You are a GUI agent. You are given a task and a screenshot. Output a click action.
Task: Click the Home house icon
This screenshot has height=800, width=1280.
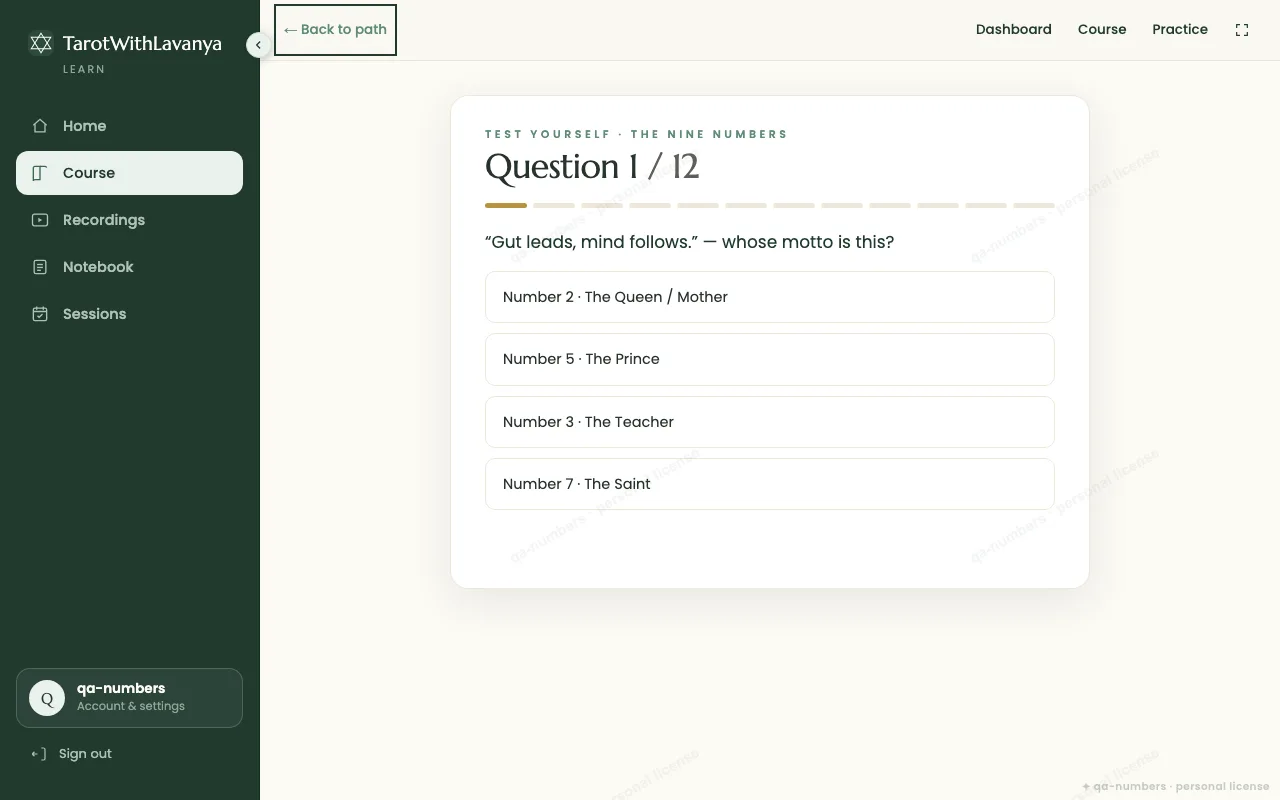[x=40, y=126]
